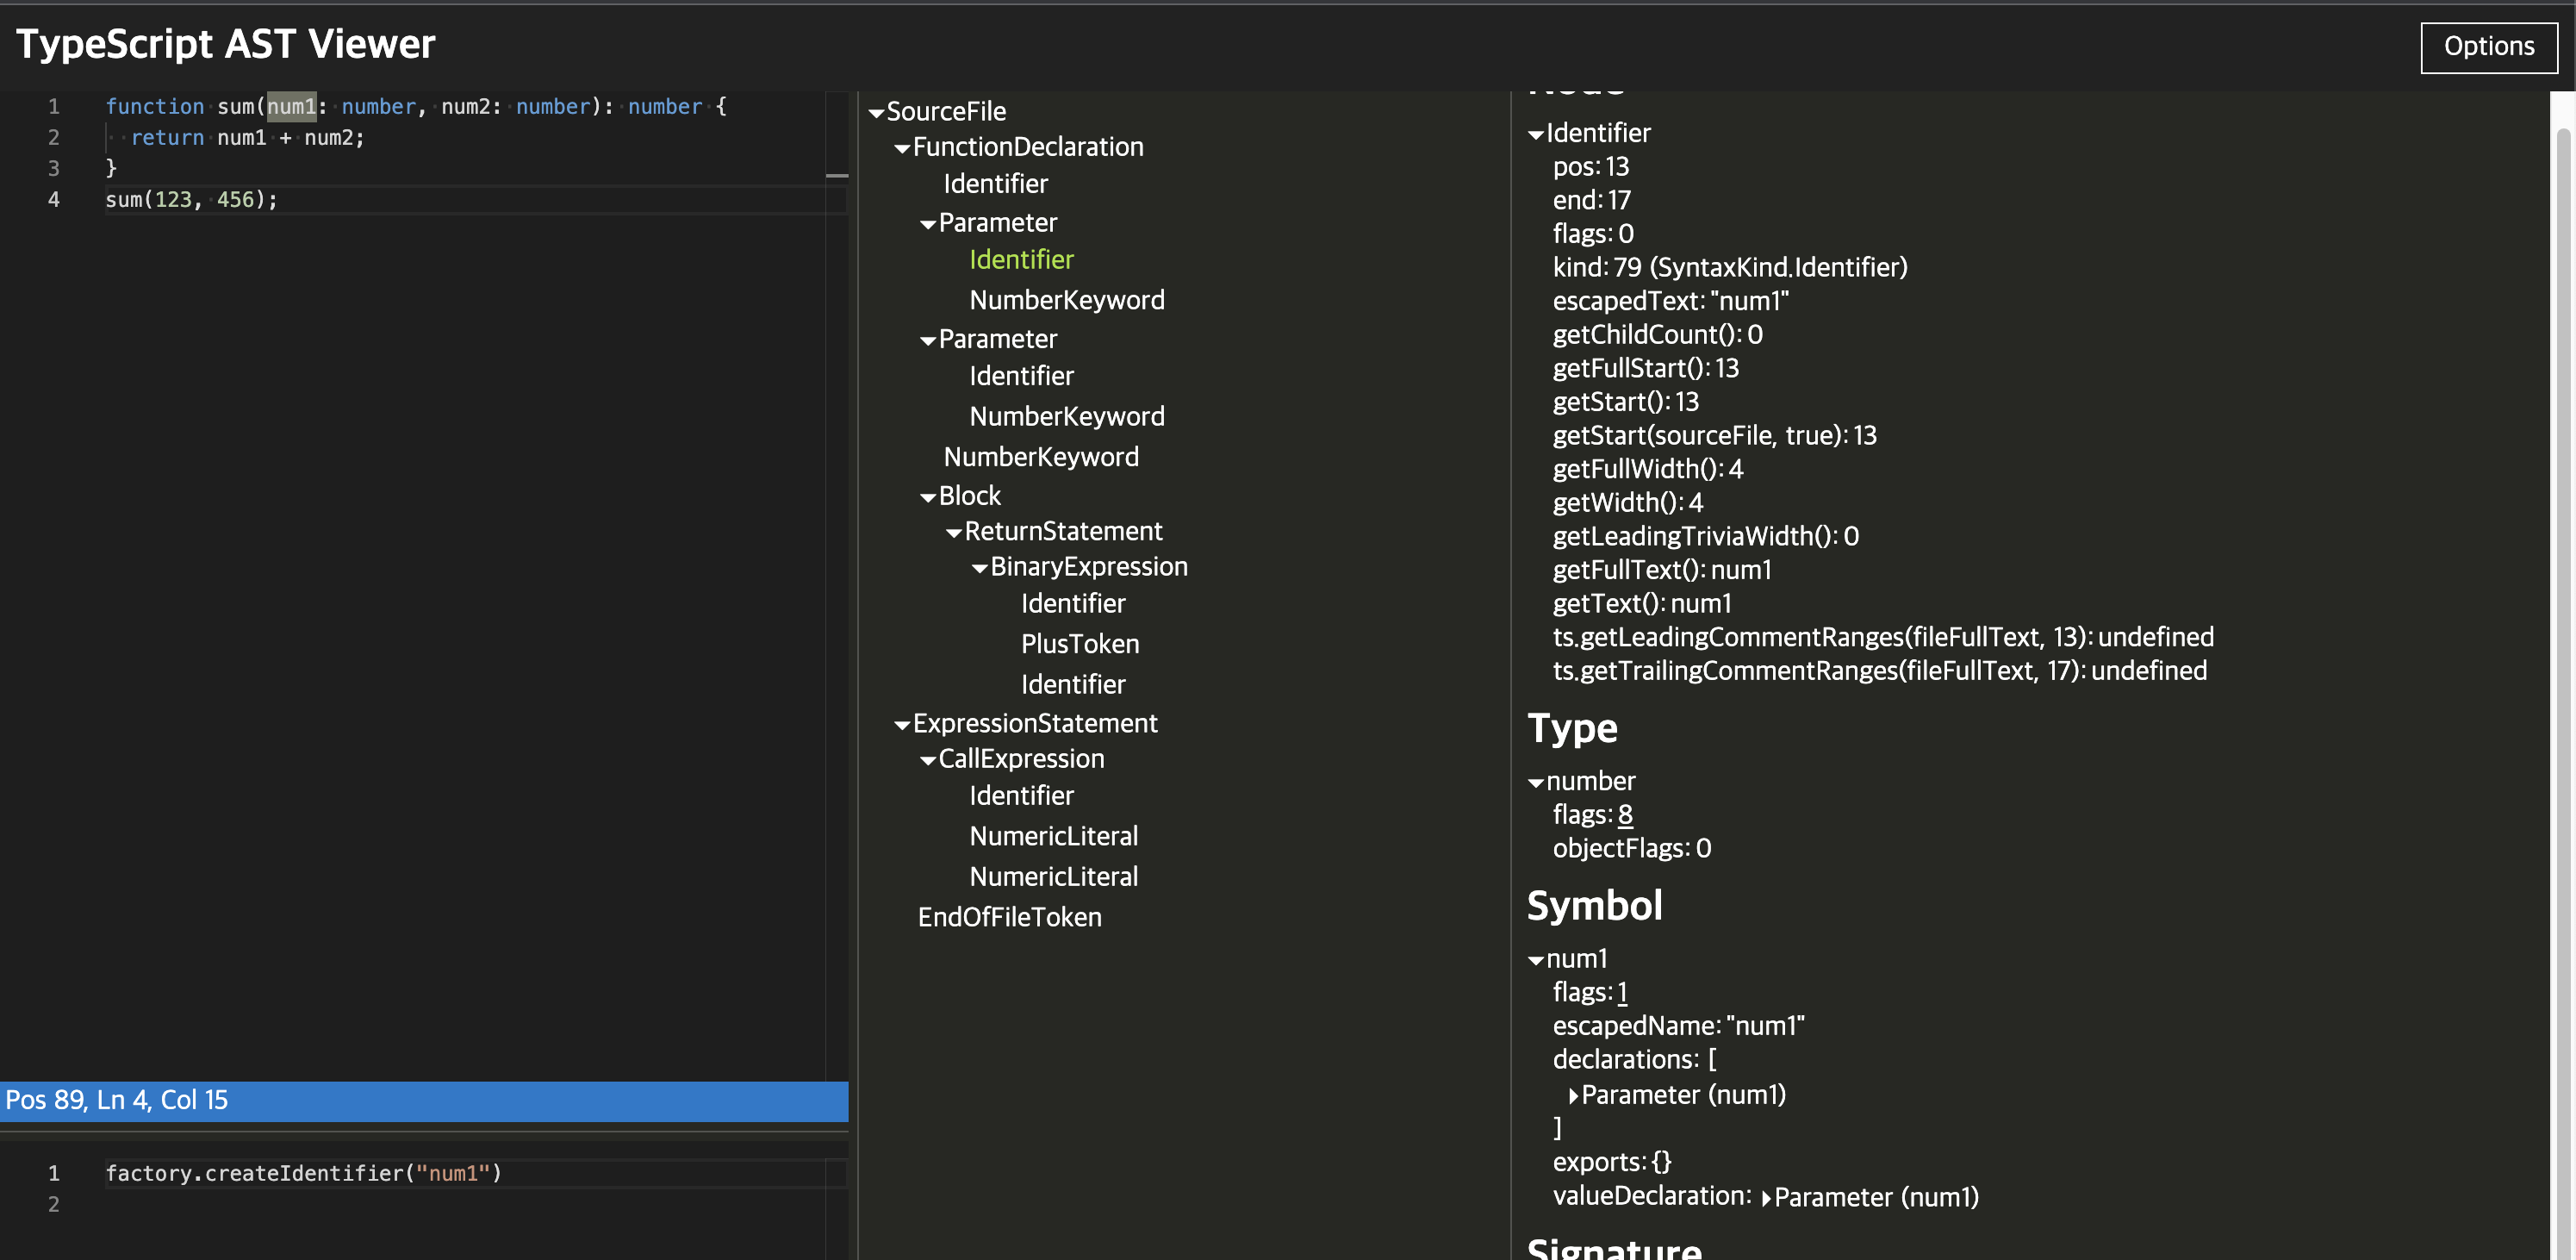Click the getLeadingTriviaWidth(): 0 row
Screen dimensions: 2576x1260
pos(1706,536)
